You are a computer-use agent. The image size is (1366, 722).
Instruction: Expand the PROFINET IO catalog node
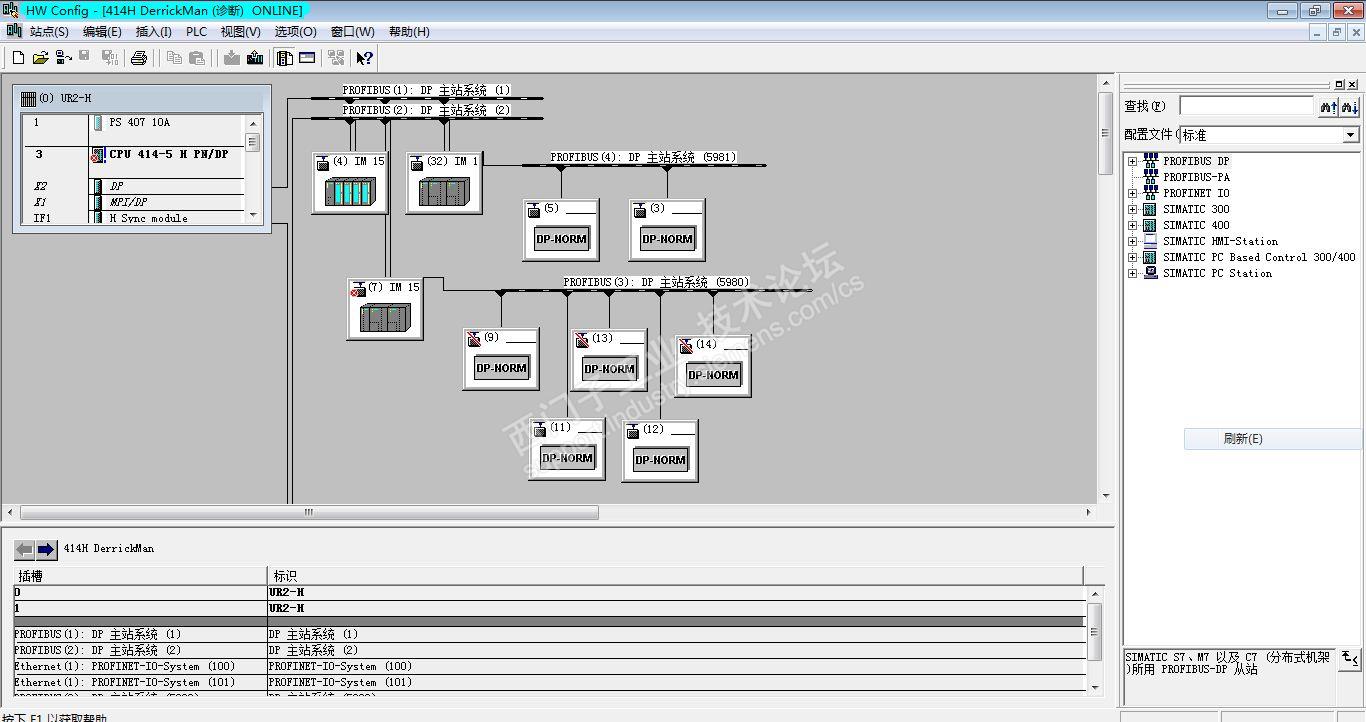pyautogui.click(x=1132, y=193)
